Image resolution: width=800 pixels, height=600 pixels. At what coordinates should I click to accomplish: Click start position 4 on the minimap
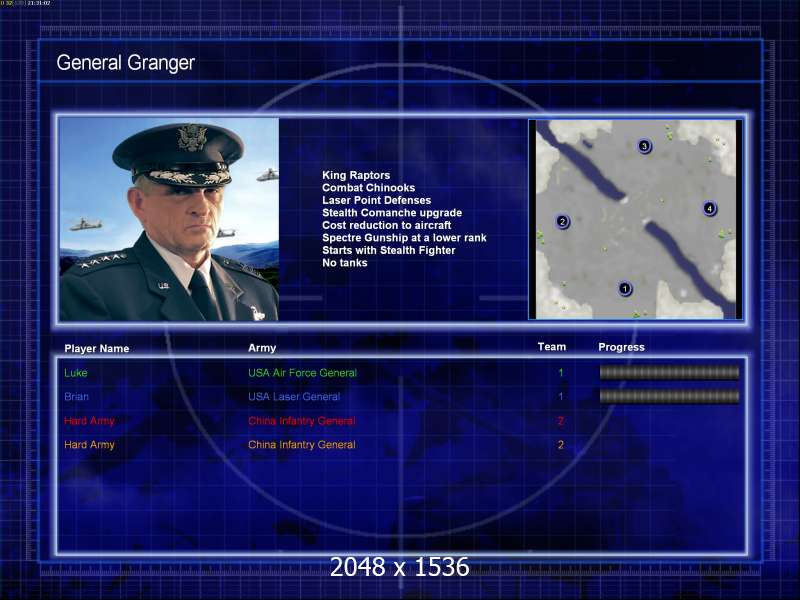click(x=709, y=208)
